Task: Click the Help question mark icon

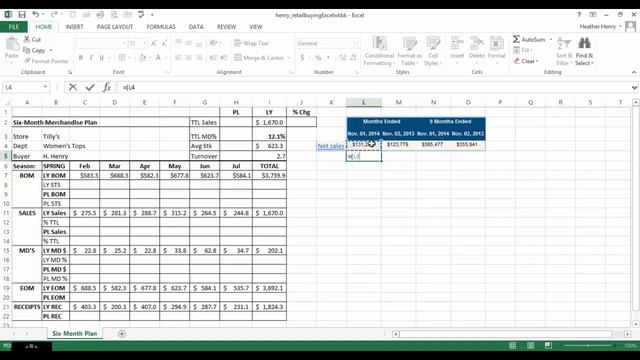Action: pos(579,15)
